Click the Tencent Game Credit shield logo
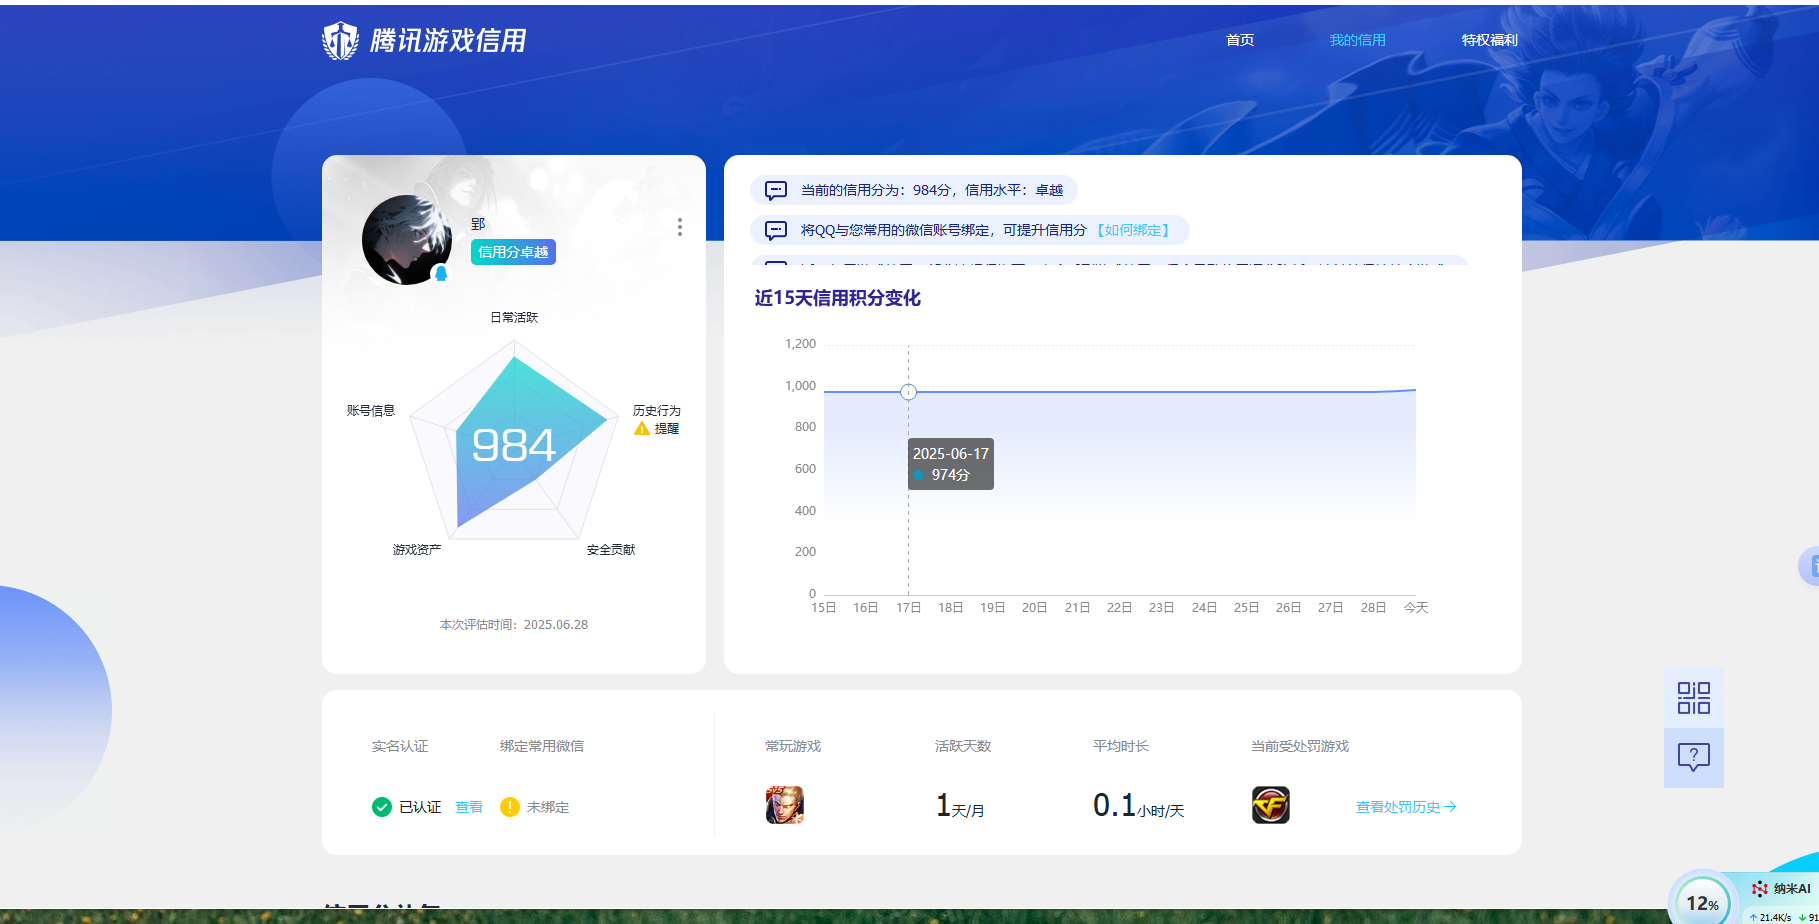The height and width of the screenshot is (924, 1819). click(340, 41)
